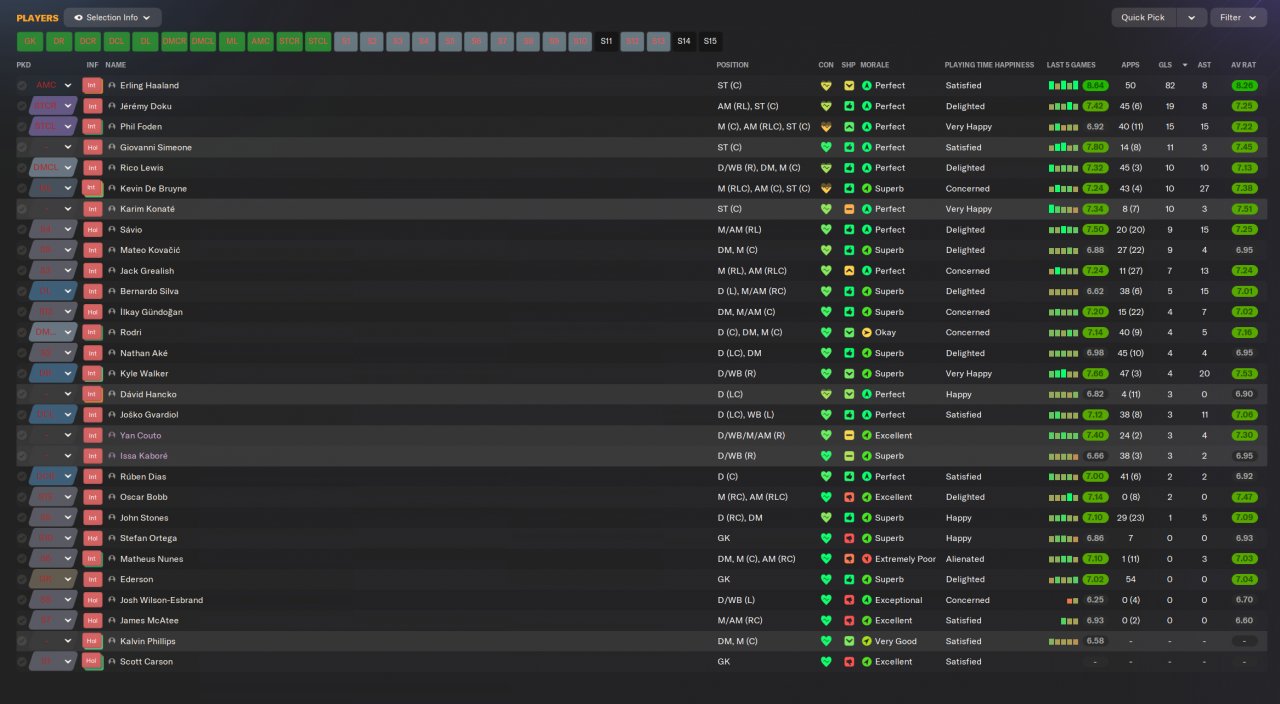Click Erling Haaland's Int info badge
Image resolution: width=1280 pixels, height=704 pixels.
pos(92,86)
